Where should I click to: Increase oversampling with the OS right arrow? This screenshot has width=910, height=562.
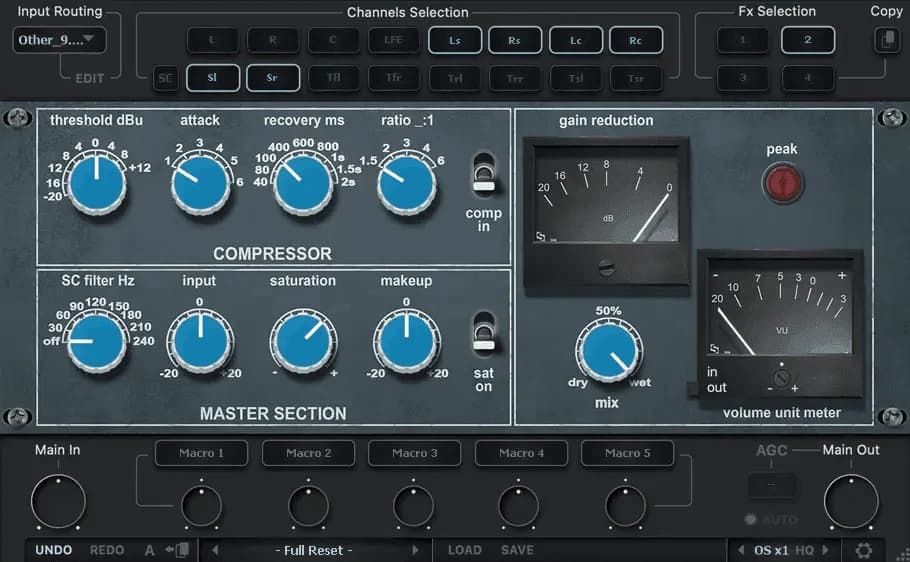pos(834,550)
